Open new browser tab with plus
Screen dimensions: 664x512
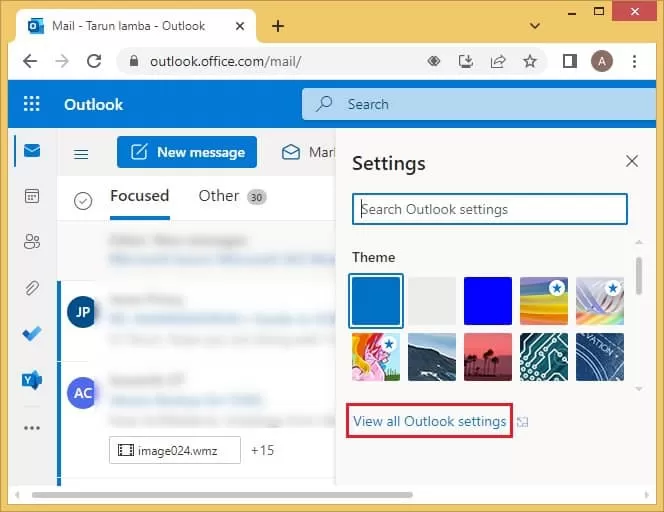[278, 26]
